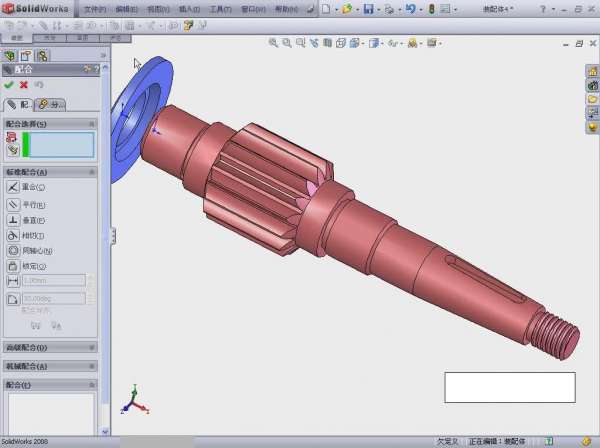Click the pushpin keep-visible icon
This screenshot has width=600, height=448.
(87, 69)
